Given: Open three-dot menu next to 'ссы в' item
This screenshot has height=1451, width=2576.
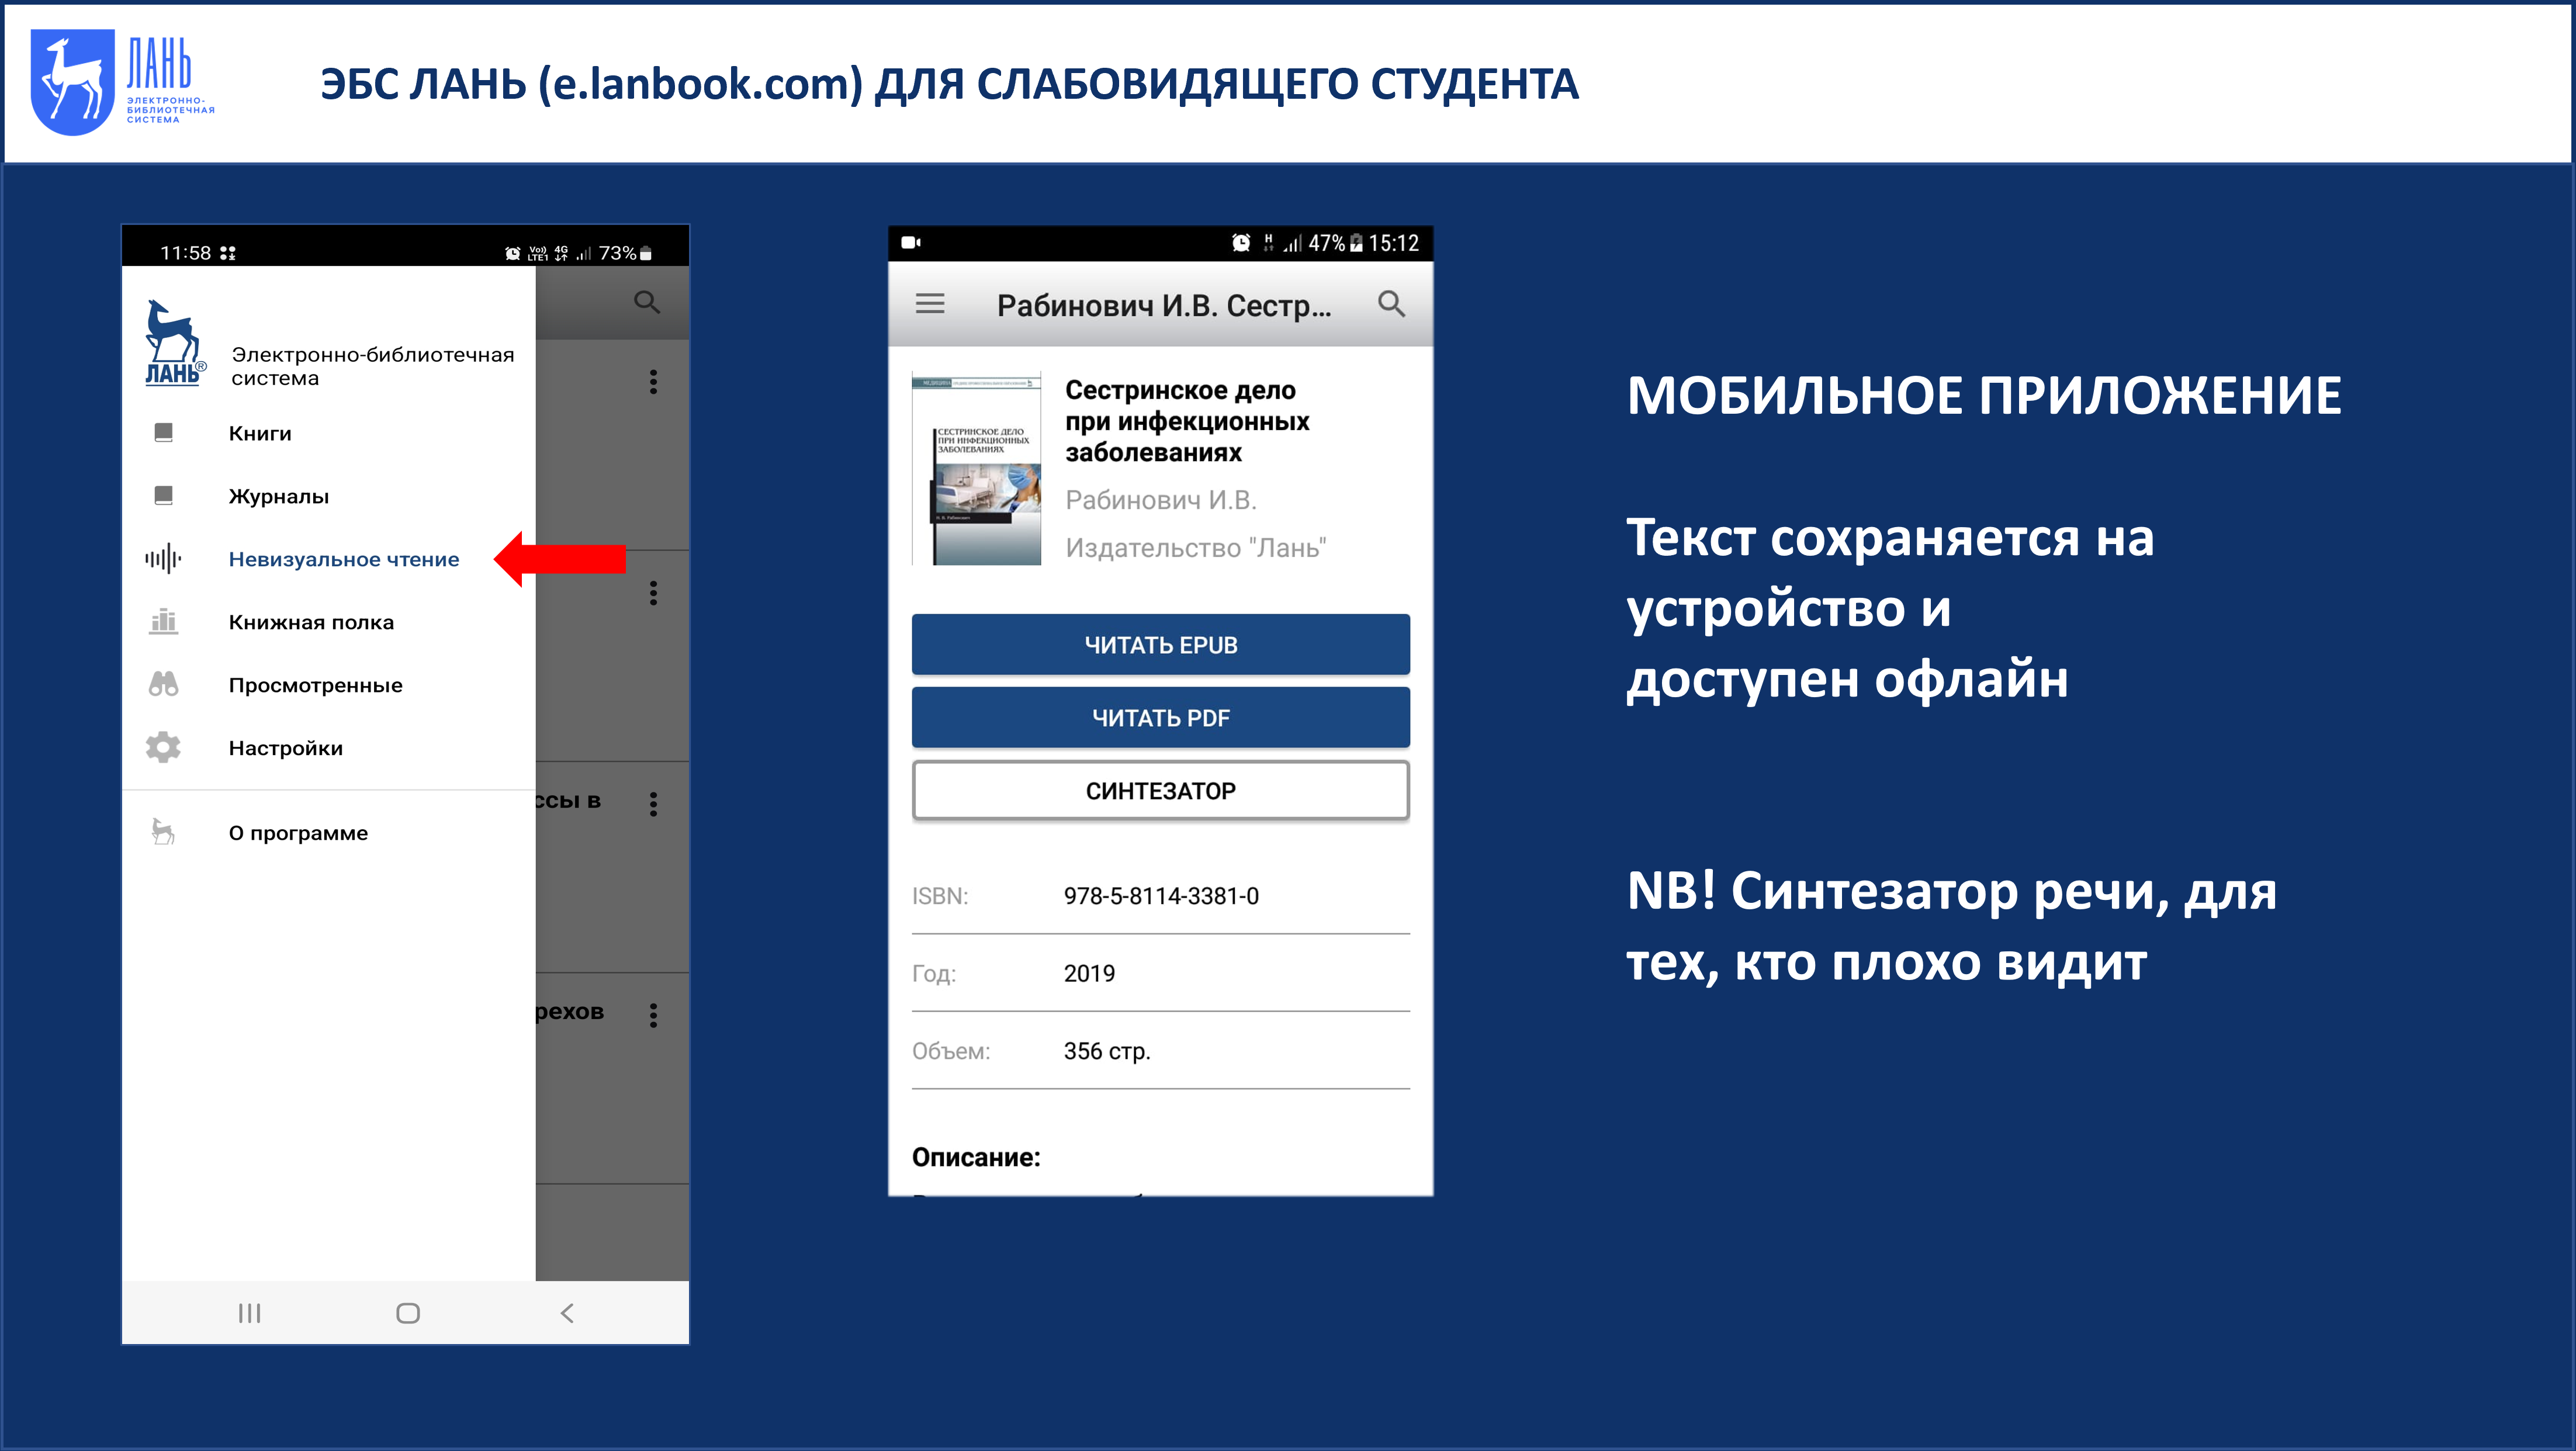Looking at the screenshot, I should tap(653, 804).
